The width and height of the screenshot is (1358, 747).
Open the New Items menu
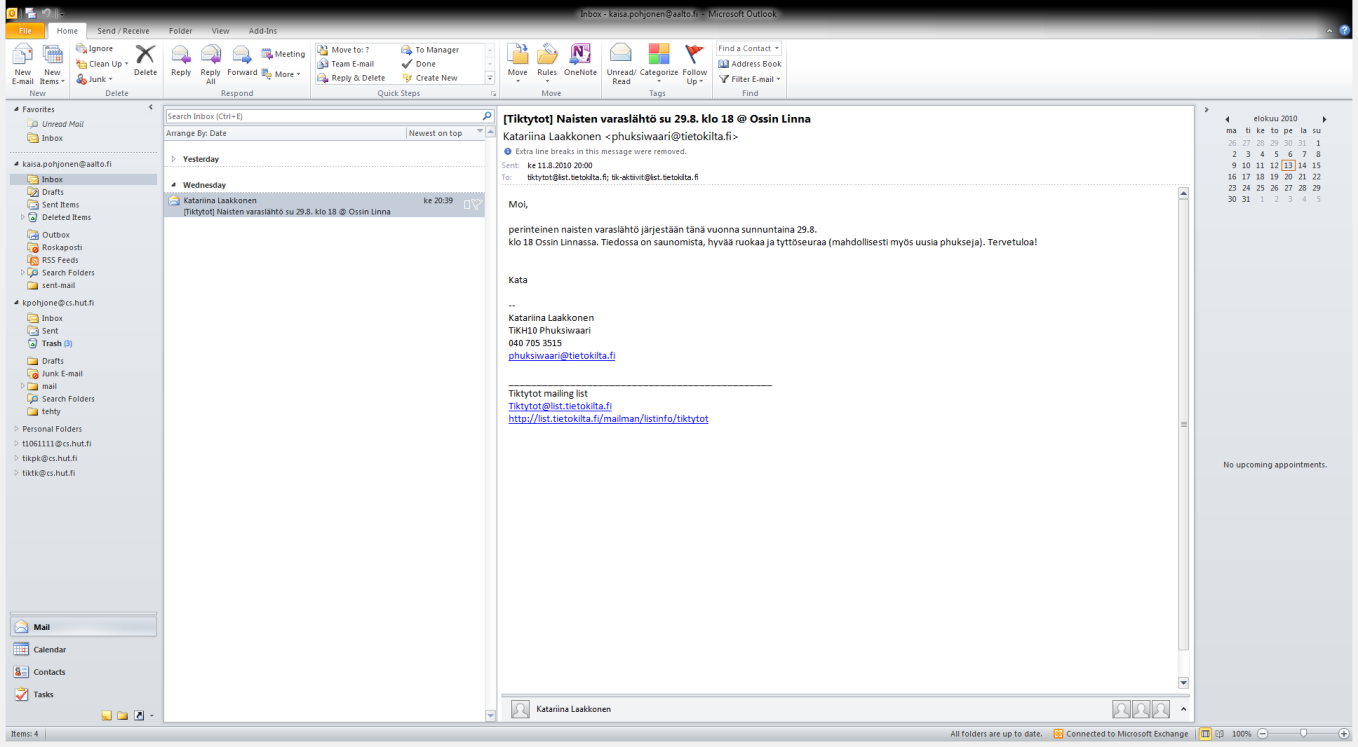pyautogui.click(x=52, y=64)
